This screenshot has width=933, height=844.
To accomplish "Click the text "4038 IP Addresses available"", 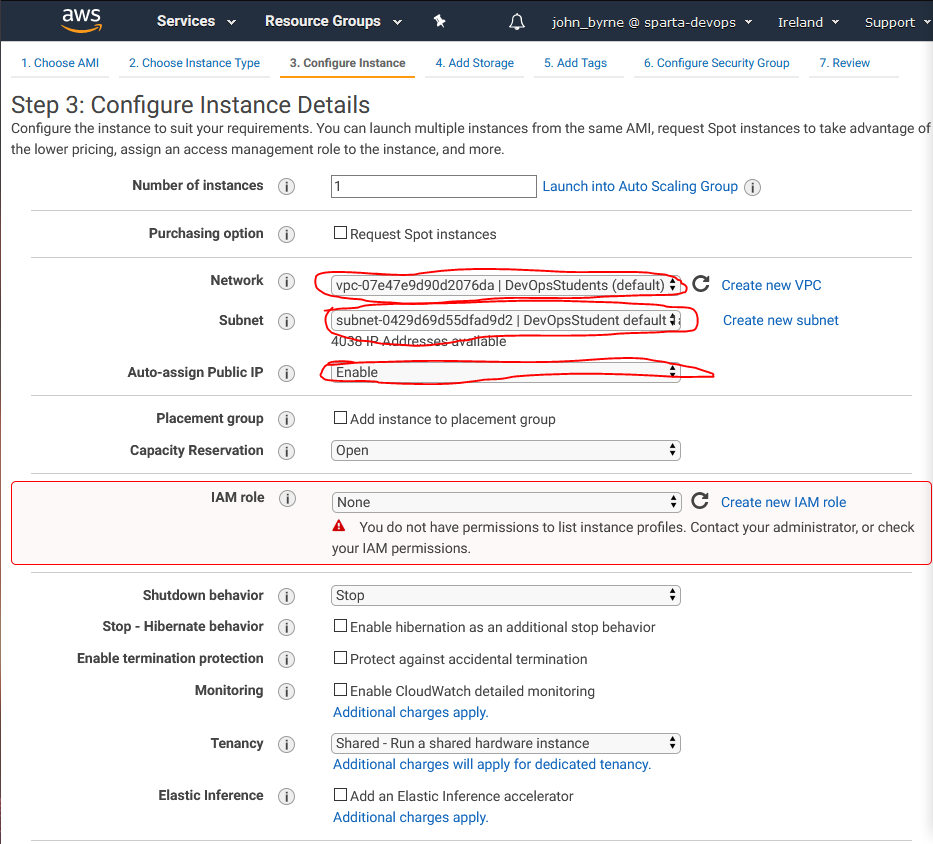I will pyautogui.click(x=419, y=342).
